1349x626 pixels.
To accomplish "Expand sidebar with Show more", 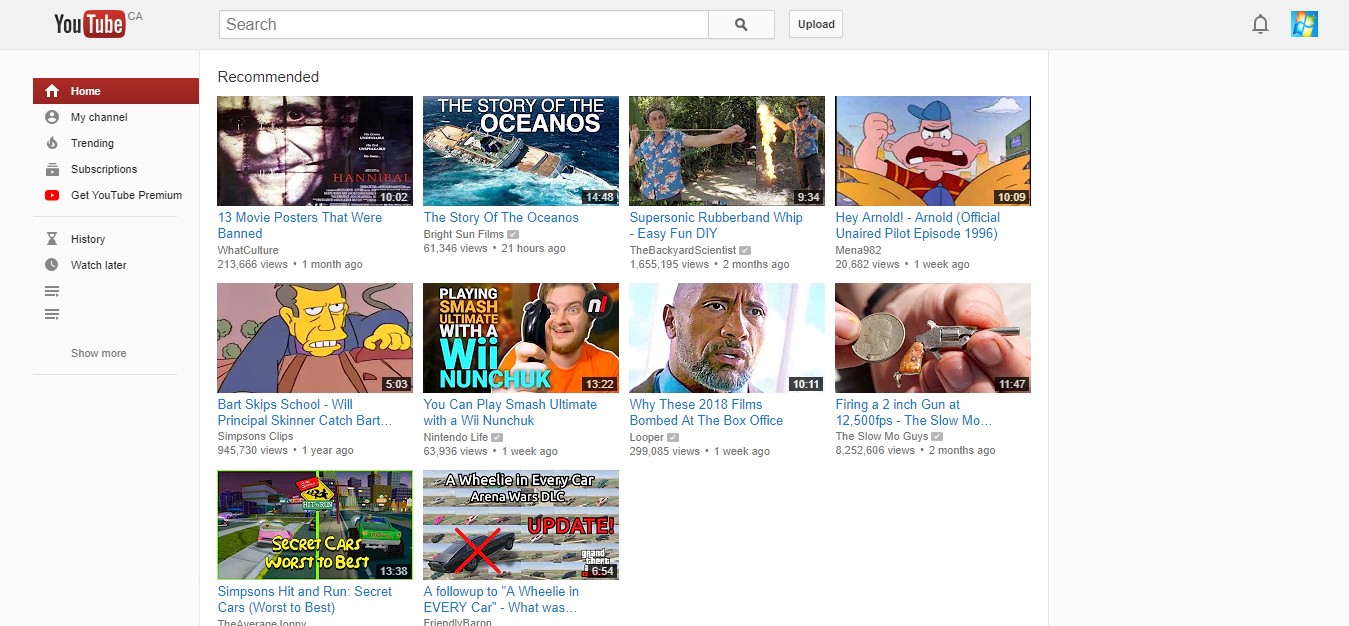I will pos(98,353).
